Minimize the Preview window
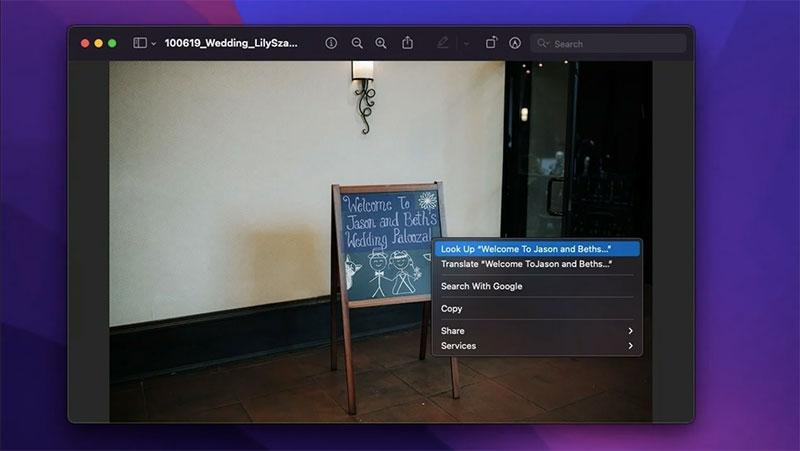 (x=98, y=43)
